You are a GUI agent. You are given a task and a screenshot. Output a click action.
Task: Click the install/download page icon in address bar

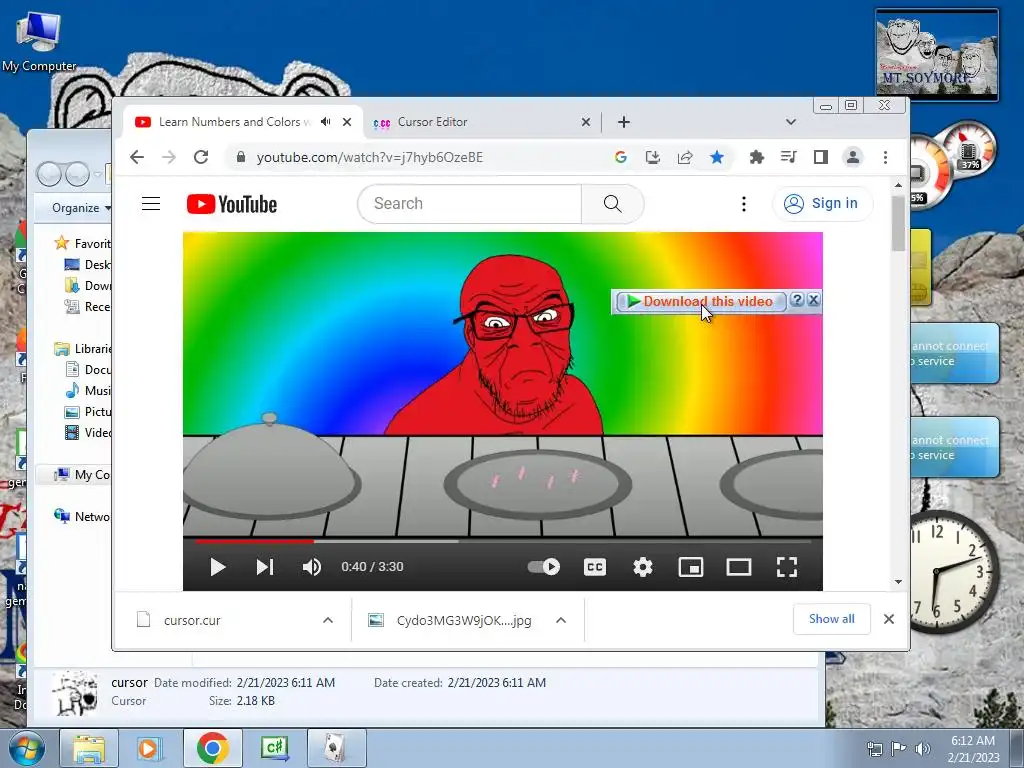pyautogui.click(x=652, y=157)
